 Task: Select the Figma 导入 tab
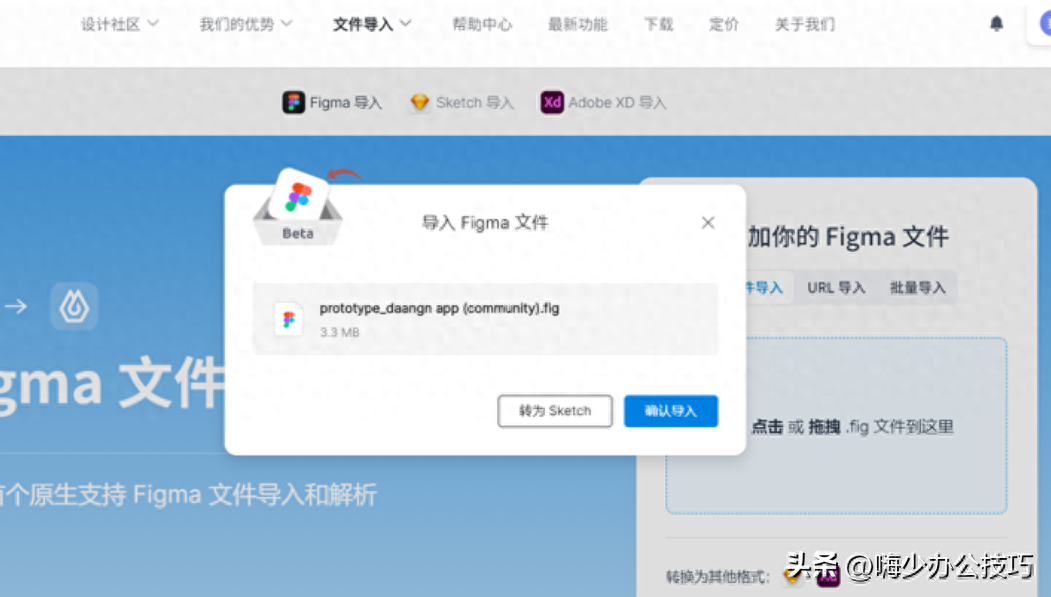[x=332, y=103]
